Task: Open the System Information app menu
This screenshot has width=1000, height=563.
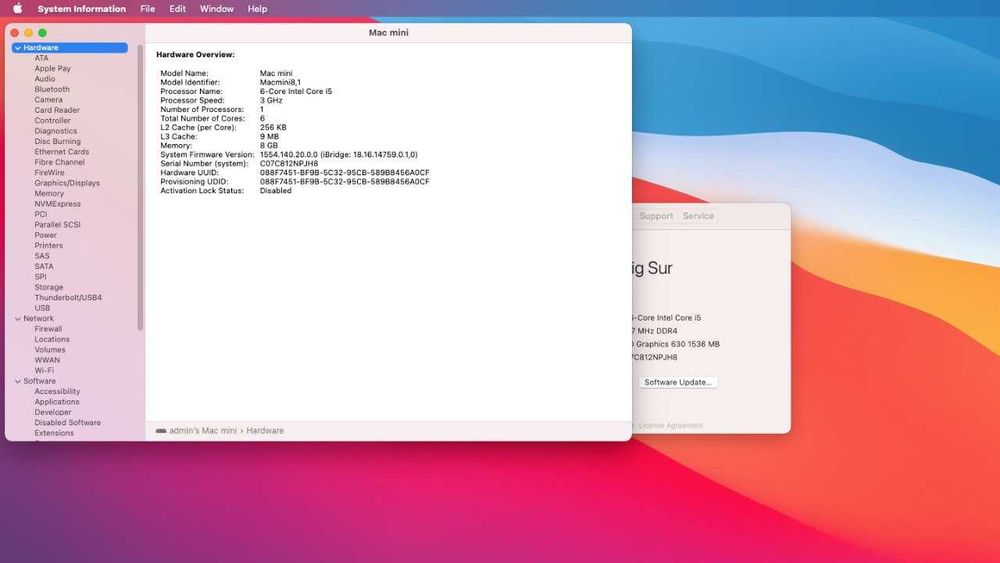Action: (82, 9)
